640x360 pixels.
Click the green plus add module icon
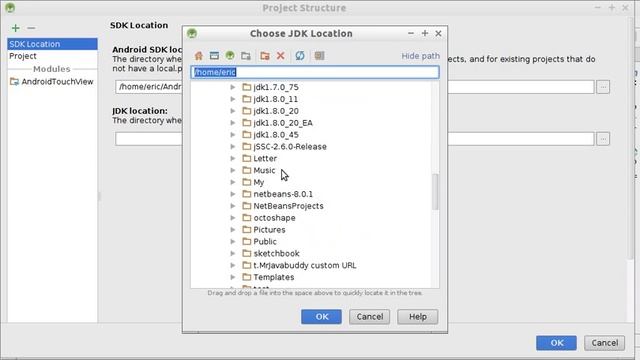pos(16,28)
